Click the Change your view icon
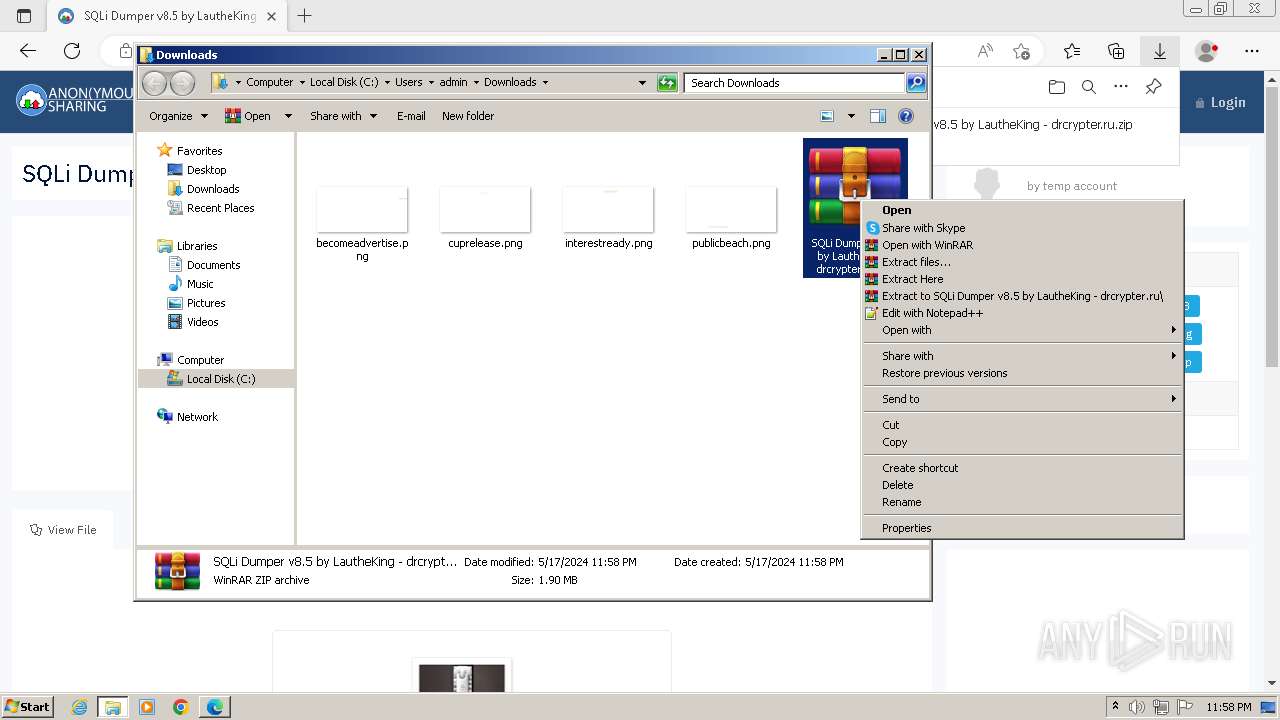This screenshot has height=720, width=1280. pyautogui.click(x=827, y=116)
